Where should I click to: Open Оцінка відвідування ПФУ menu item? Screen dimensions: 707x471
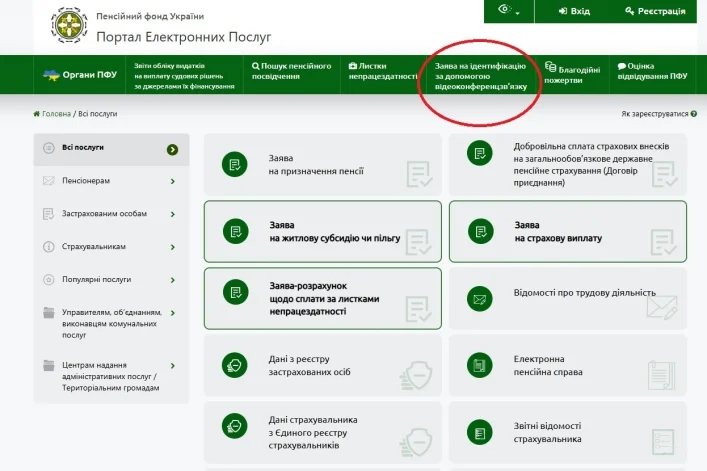[x=652, y=71]
